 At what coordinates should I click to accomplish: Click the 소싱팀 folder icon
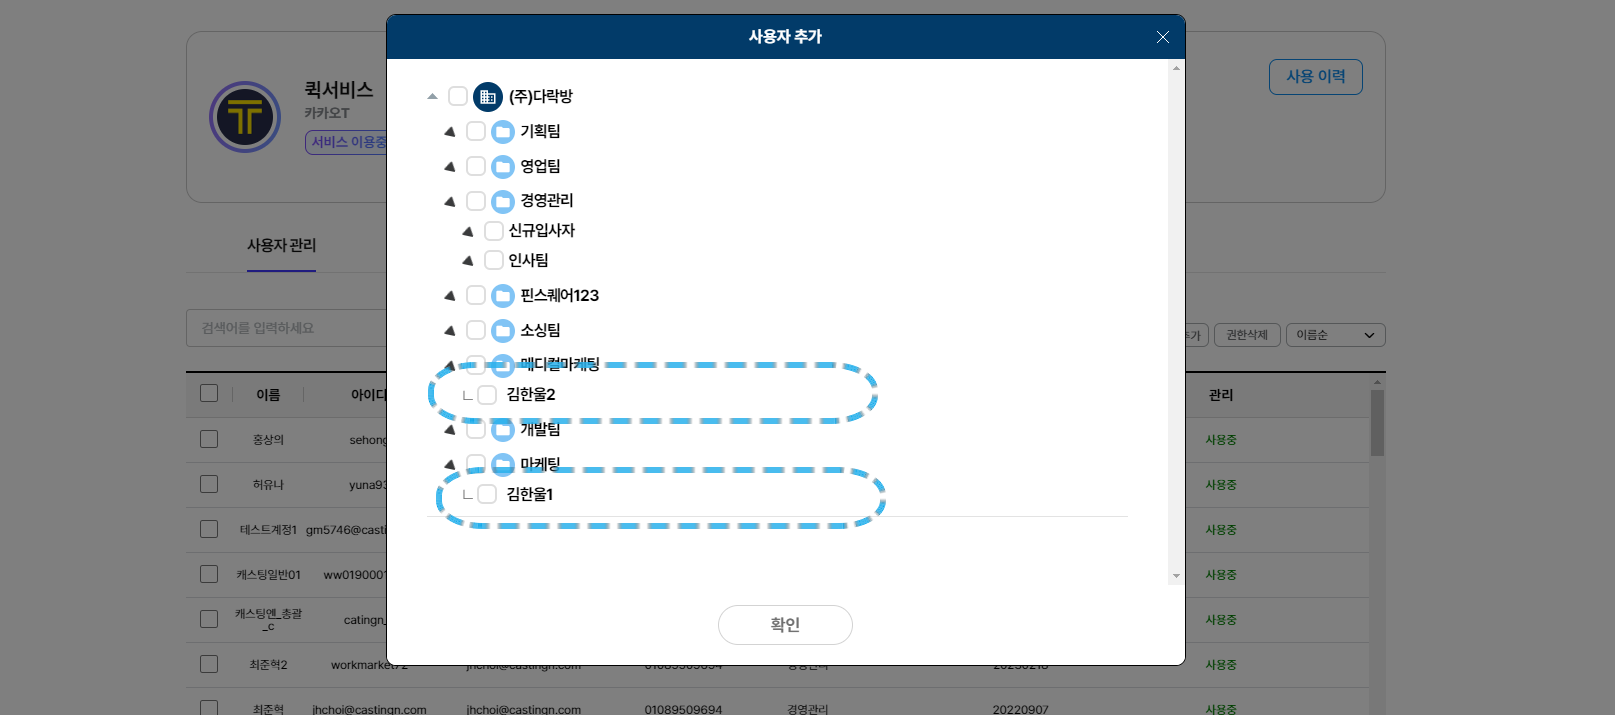pyautogui.click(x=503, y=331)
